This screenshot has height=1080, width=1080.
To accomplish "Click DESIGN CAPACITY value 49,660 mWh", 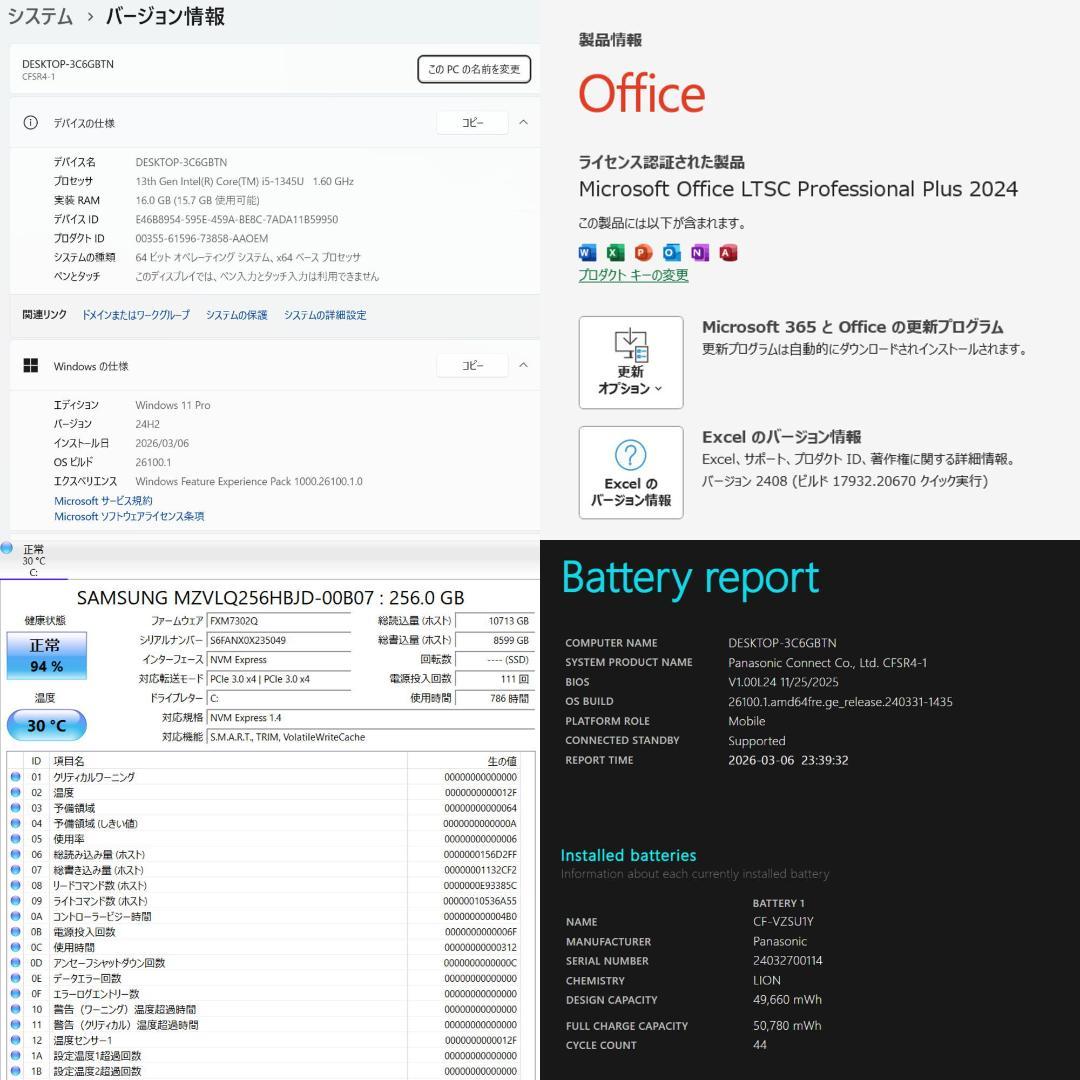I will tap(787, 999).
